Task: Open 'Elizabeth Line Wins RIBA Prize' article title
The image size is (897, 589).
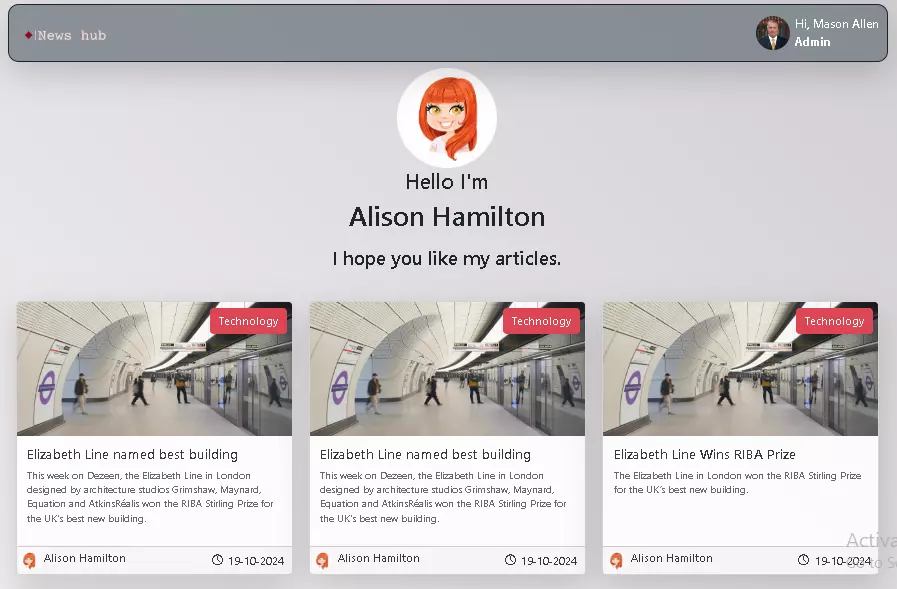Action: click(704, 455)
